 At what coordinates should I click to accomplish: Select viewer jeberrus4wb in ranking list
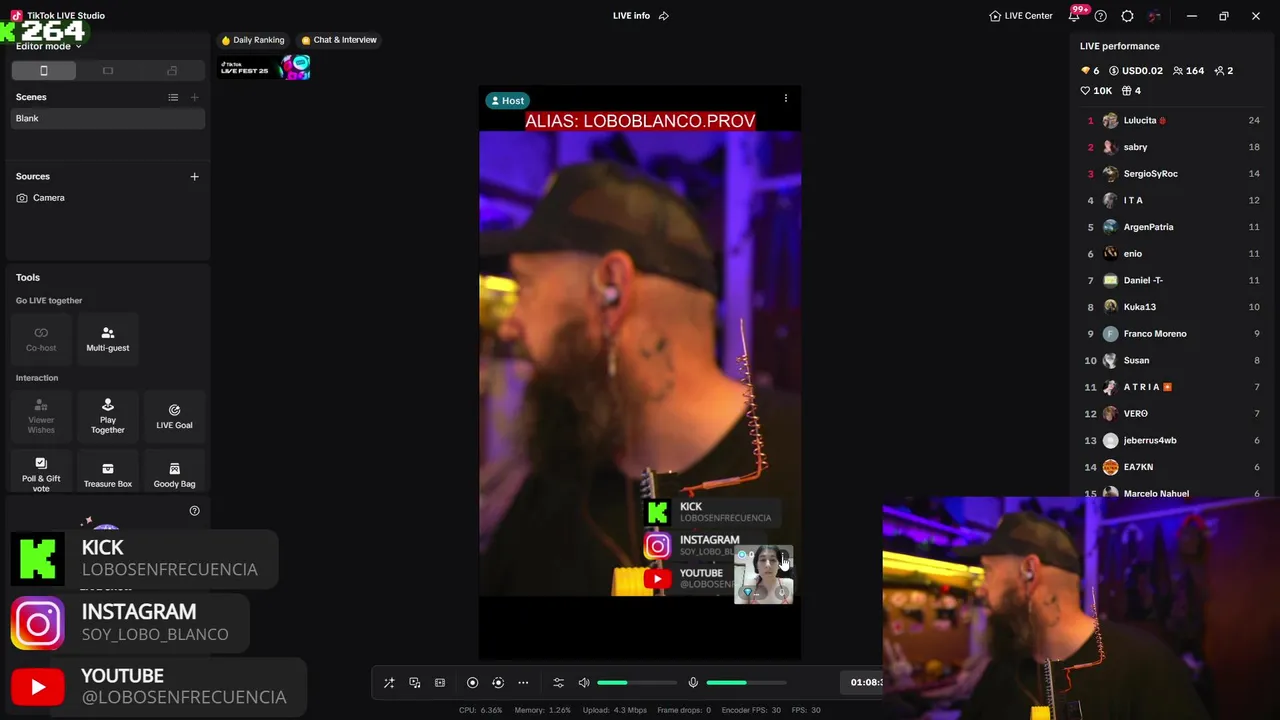point(1172,440)
